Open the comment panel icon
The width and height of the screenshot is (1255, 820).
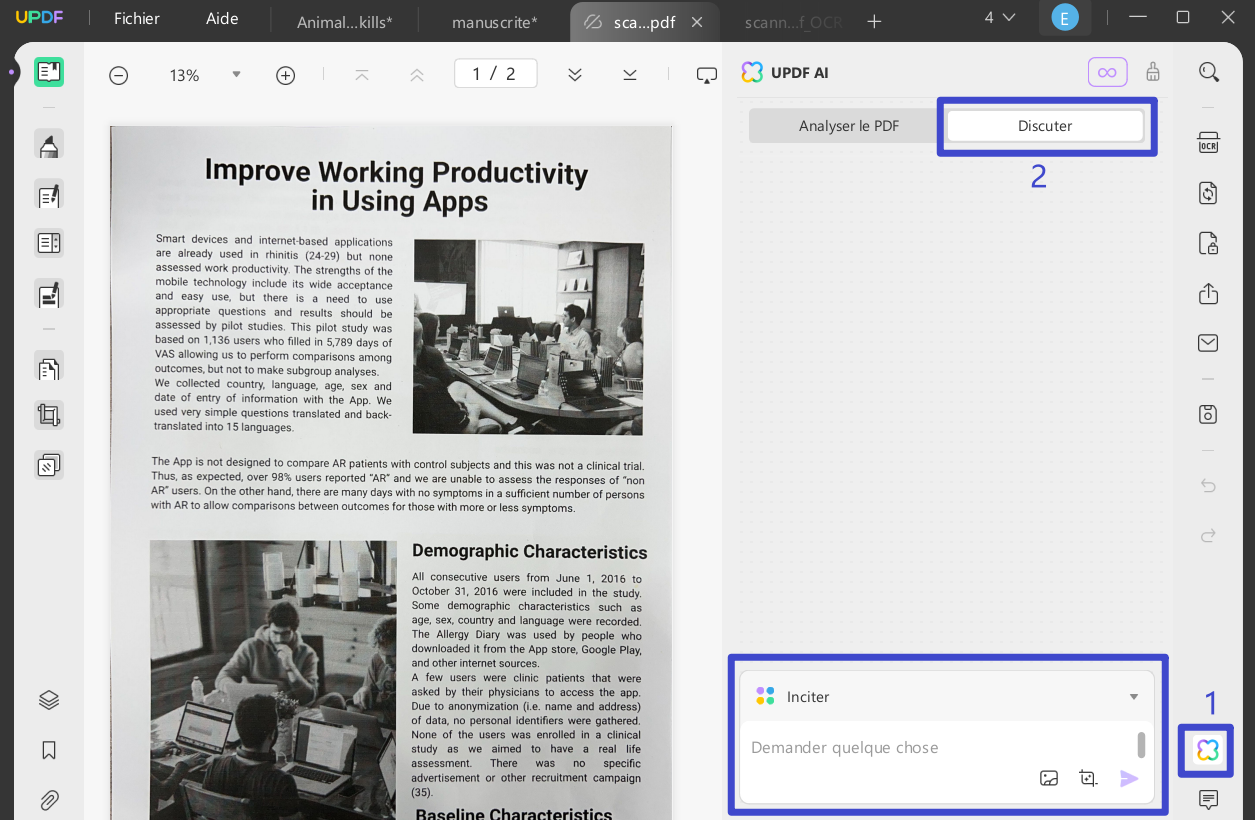[1208, 799]
